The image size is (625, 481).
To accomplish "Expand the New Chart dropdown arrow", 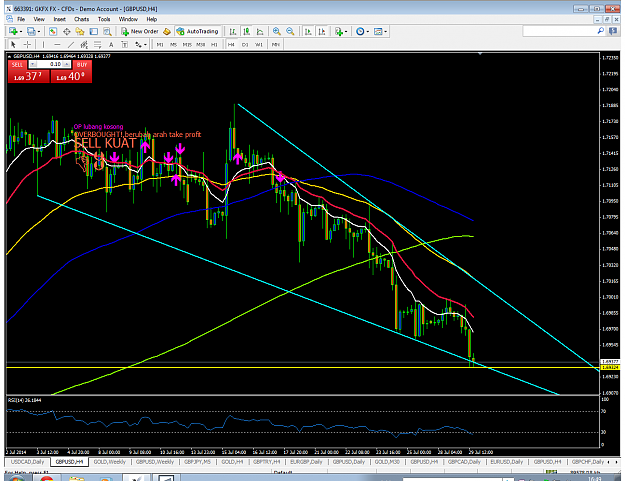I will pos(21,32).
